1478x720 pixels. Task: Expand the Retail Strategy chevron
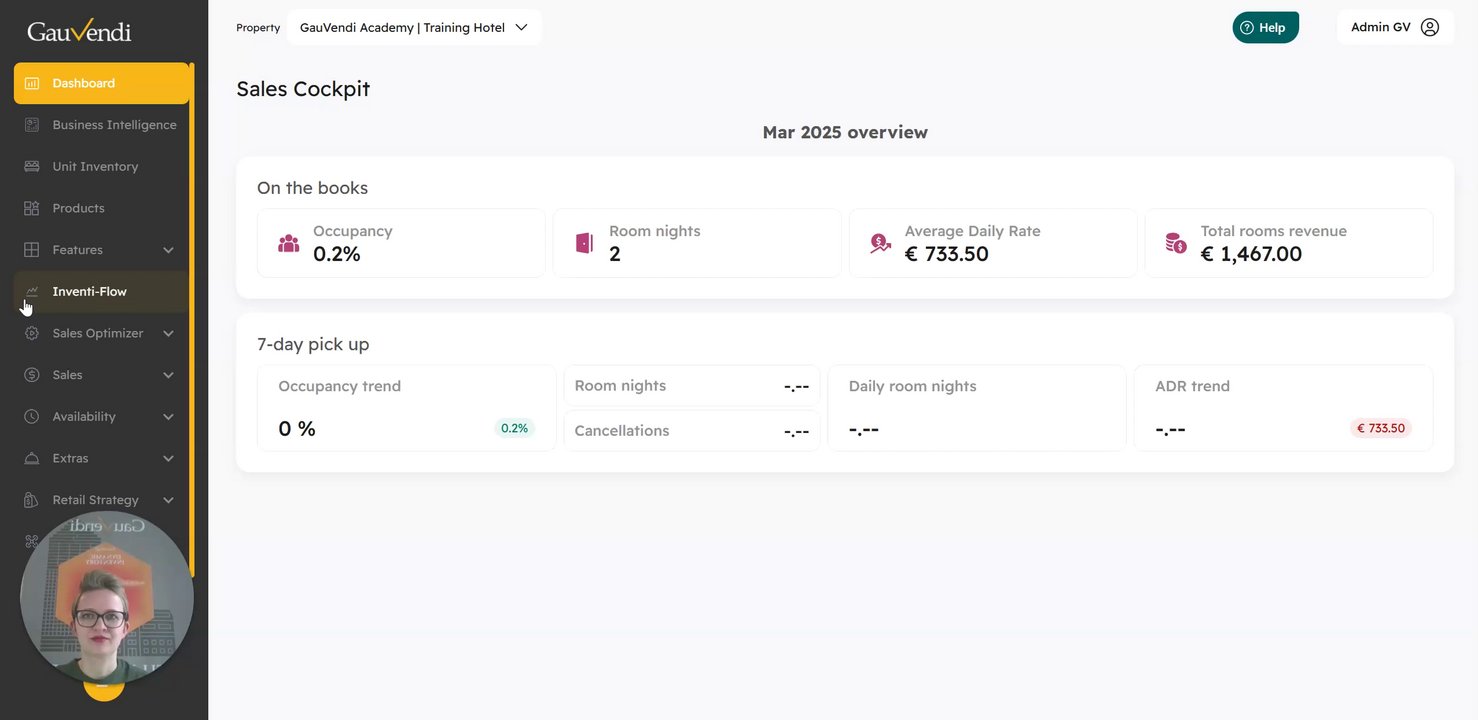click(168, 500)
